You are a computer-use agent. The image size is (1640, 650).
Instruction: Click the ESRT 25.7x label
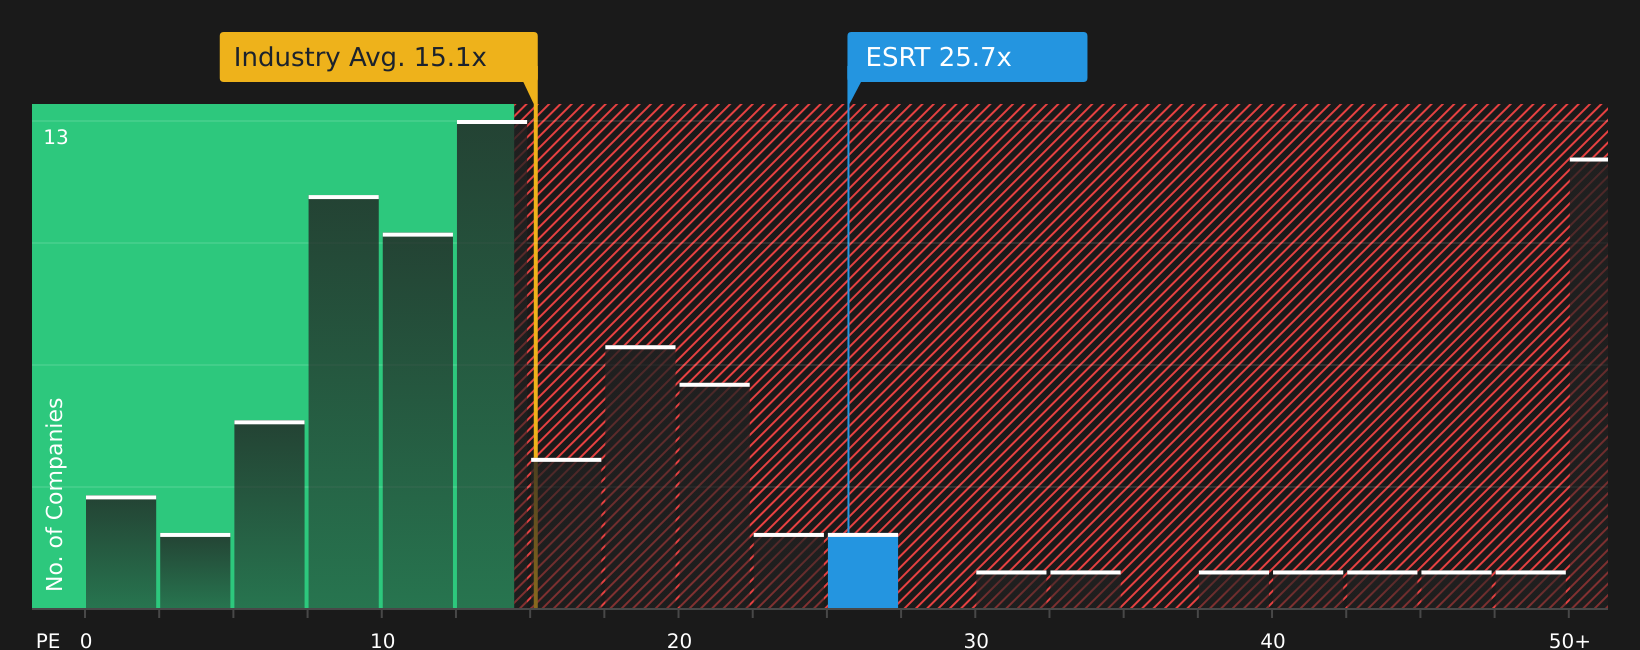(x=967, y=57)
